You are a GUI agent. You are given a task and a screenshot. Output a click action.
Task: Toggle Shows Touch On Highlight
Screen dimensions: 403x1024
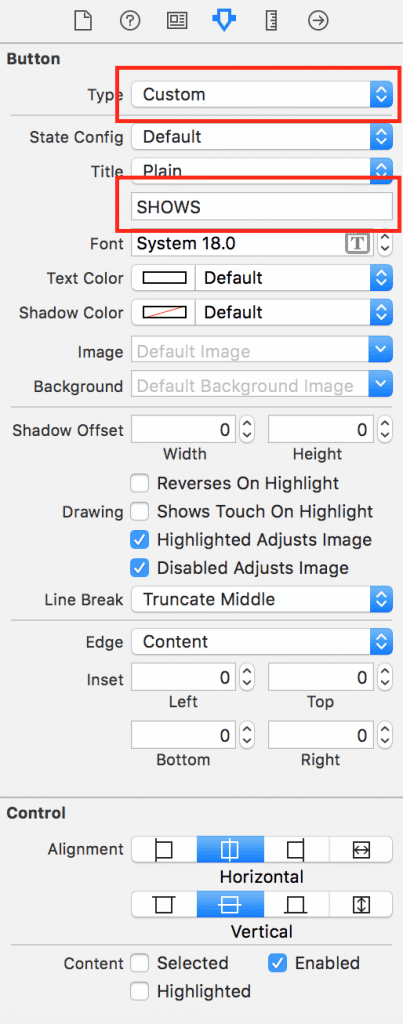[x=139, y=511]
